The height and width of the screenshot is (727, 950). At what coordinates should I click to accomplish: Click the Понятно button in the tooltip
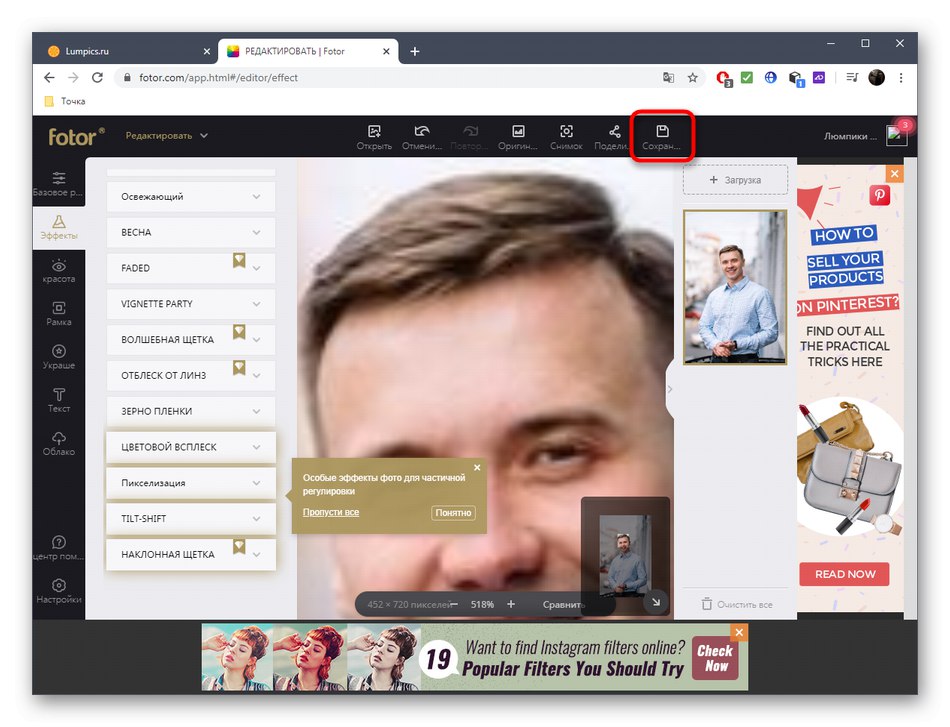[453, 513]
